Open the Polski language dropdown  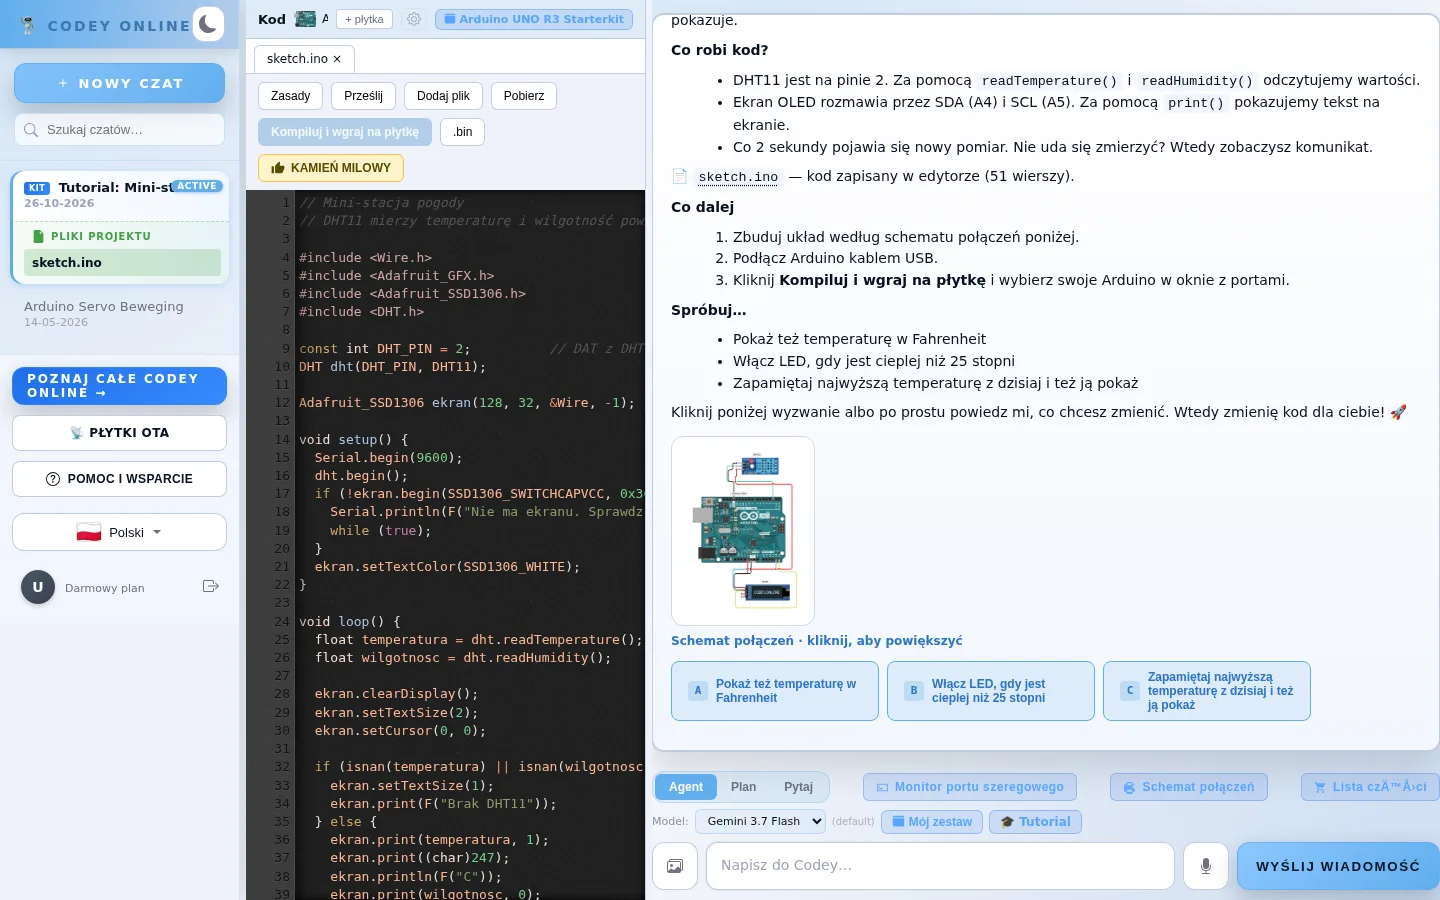pos(119,532)
